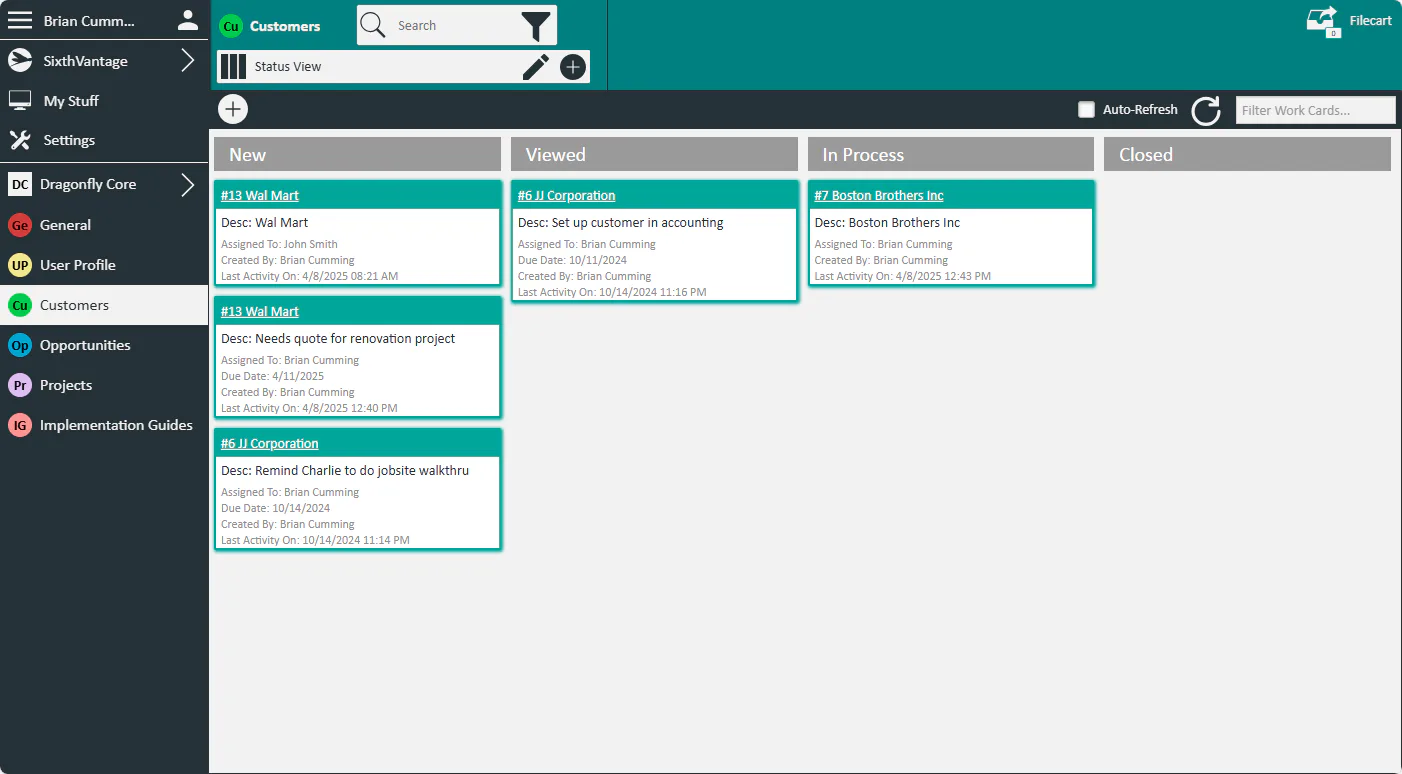Add a new view with plus icon beside pencil
This screenshot has width=1402, height=774.
pyautogui.click(x=573, y=67)
